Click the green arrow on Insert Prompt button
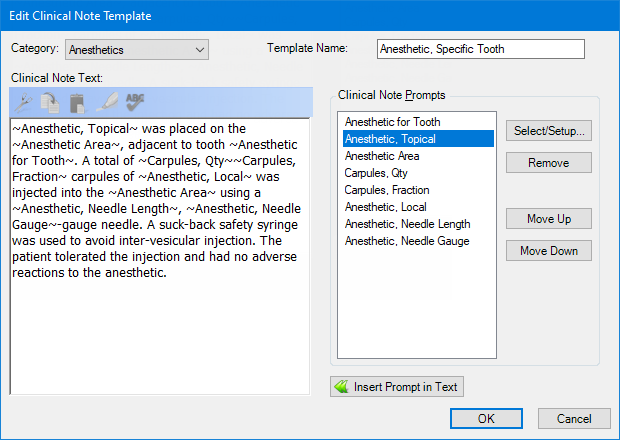Image resolution: width=620 pixels, height=440 pixels. click(343, 386)
